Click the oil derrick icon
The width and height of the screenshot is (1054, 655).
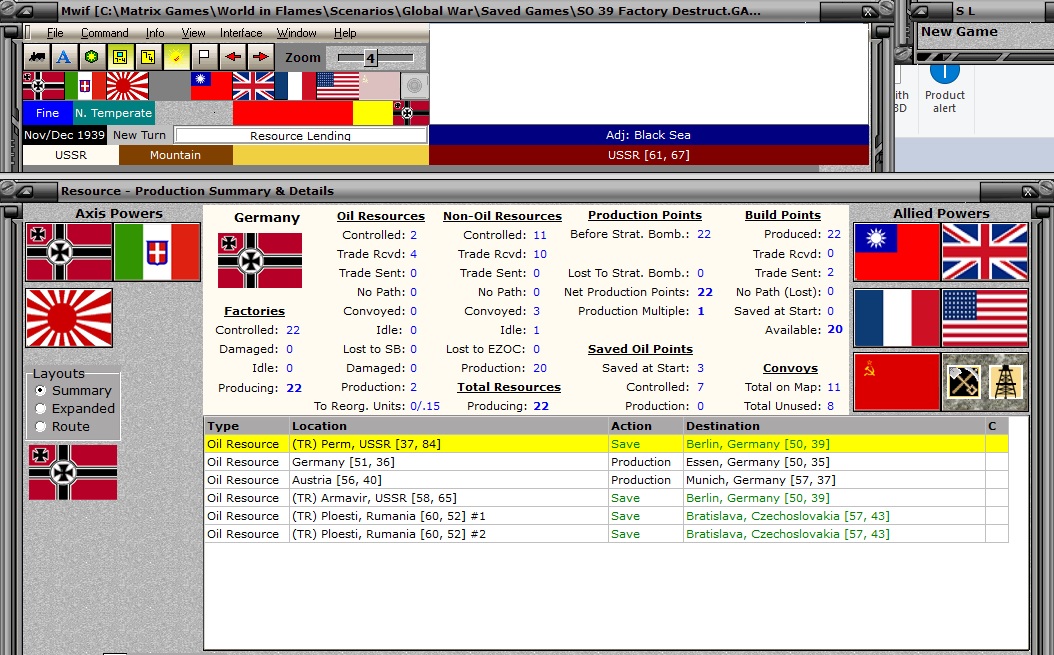1006,382
